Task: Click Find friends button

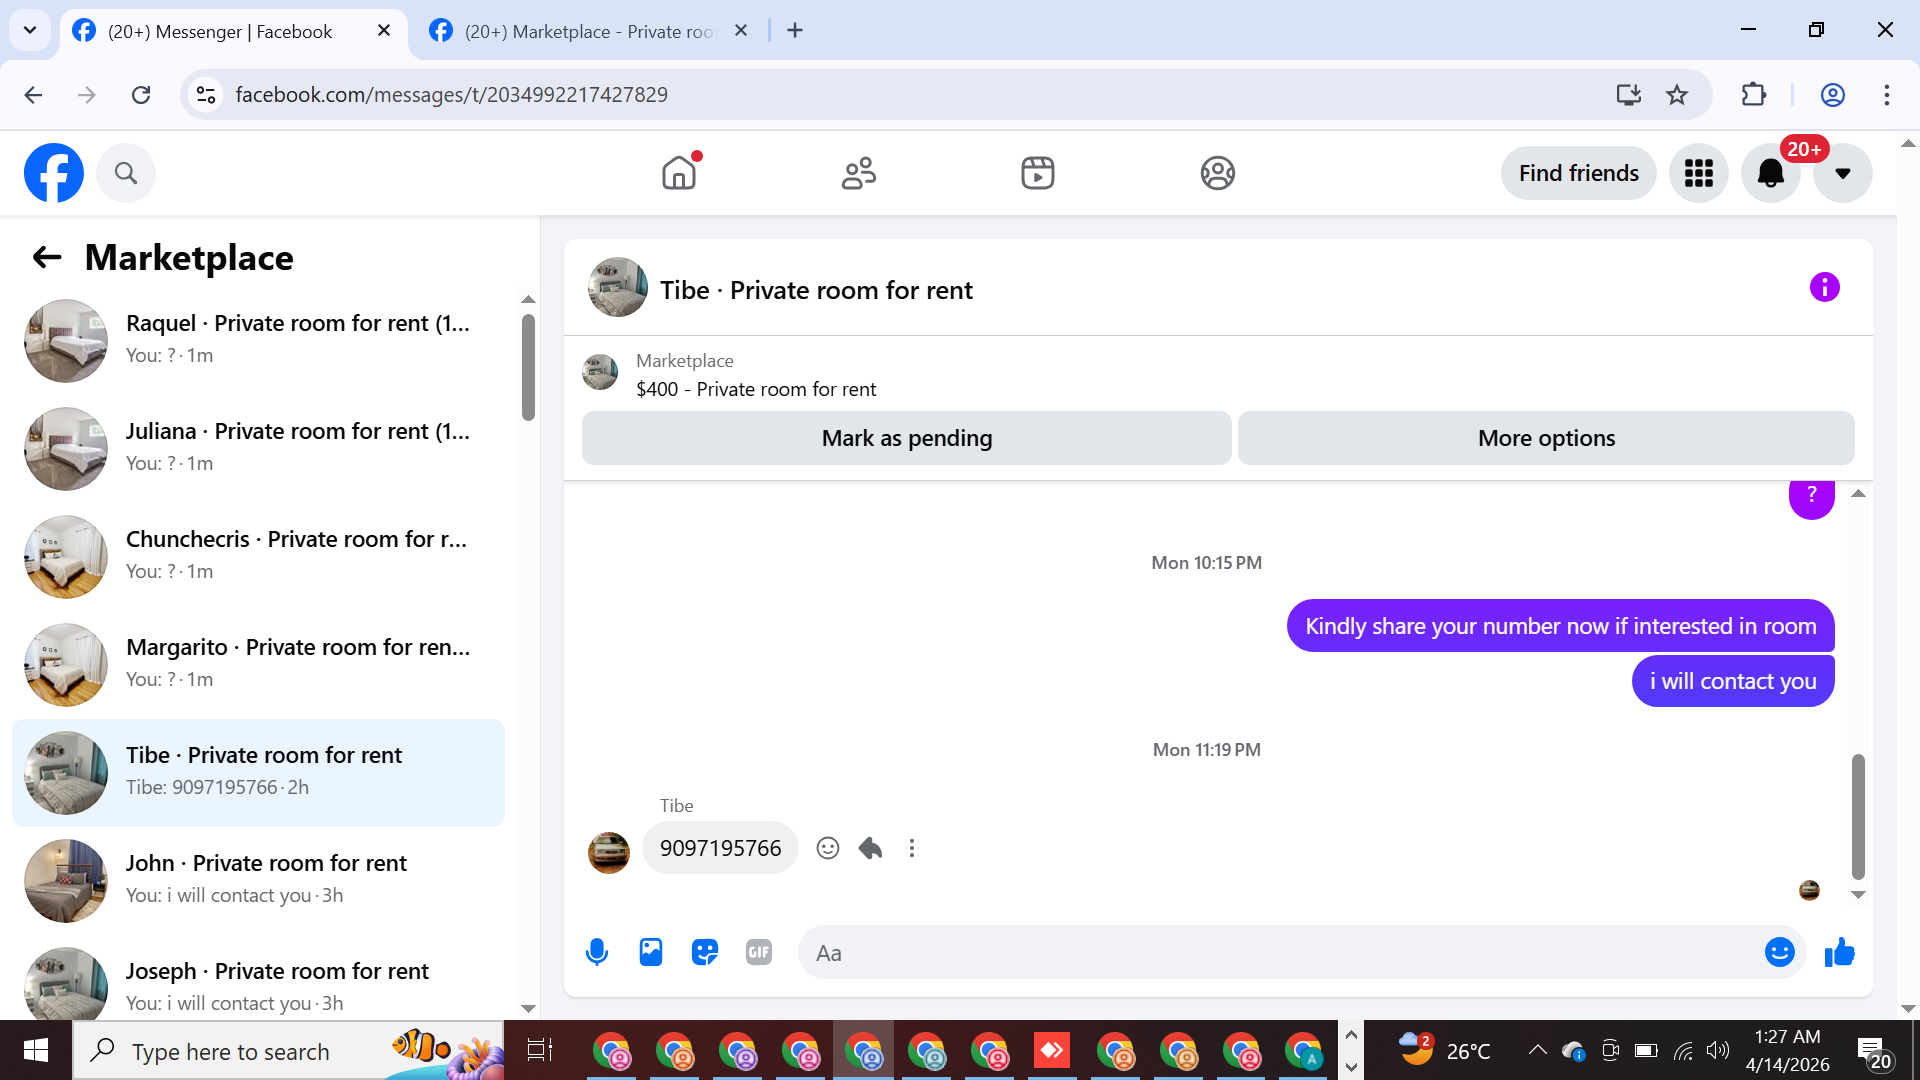Action: 1578,173
